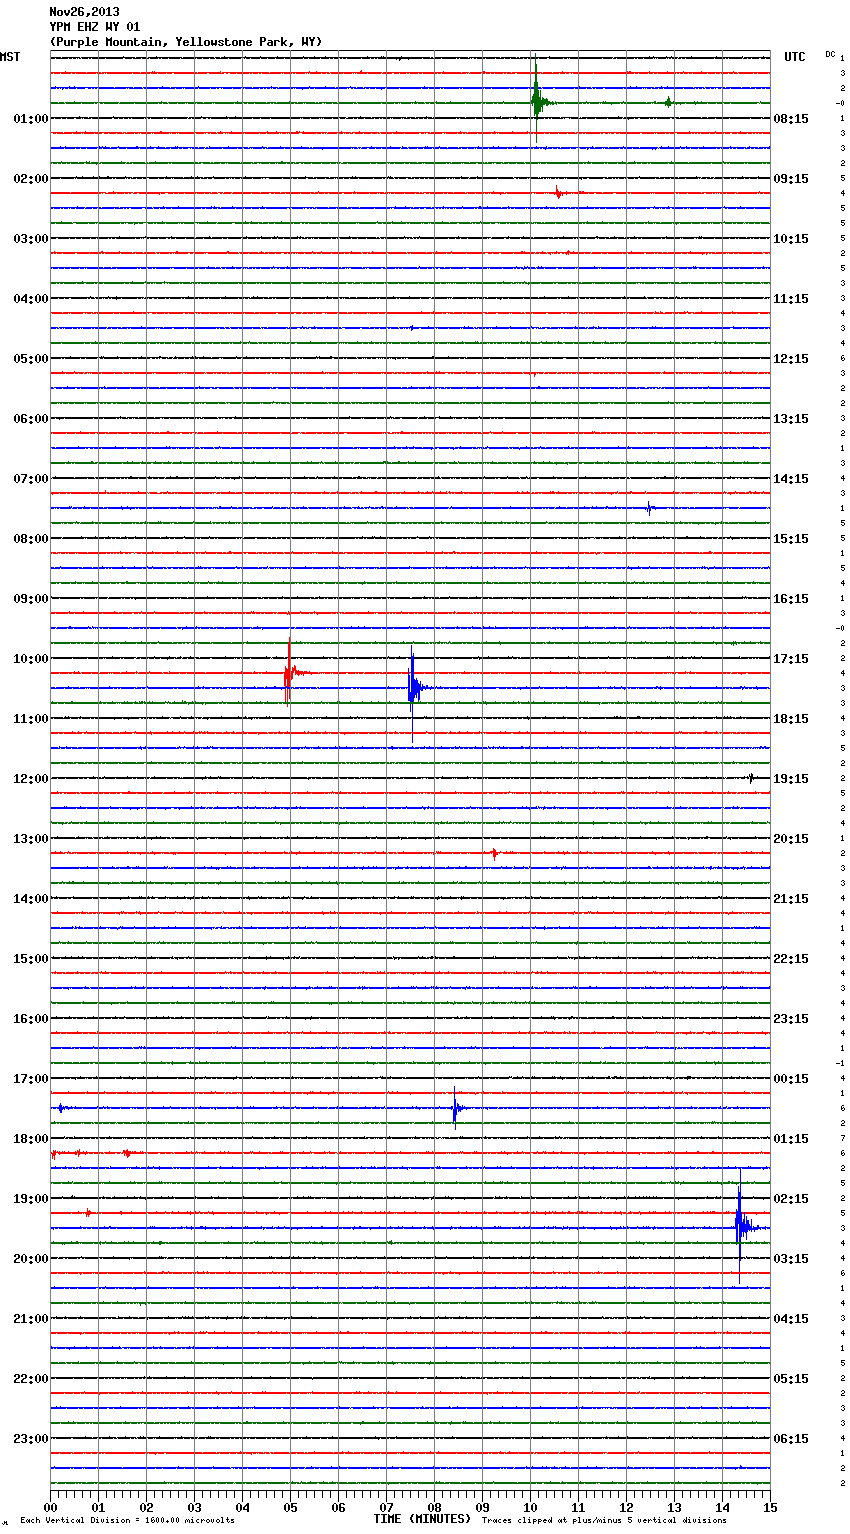Click the Purple Mountain, Yellowstone Park location title

point(186,42)
